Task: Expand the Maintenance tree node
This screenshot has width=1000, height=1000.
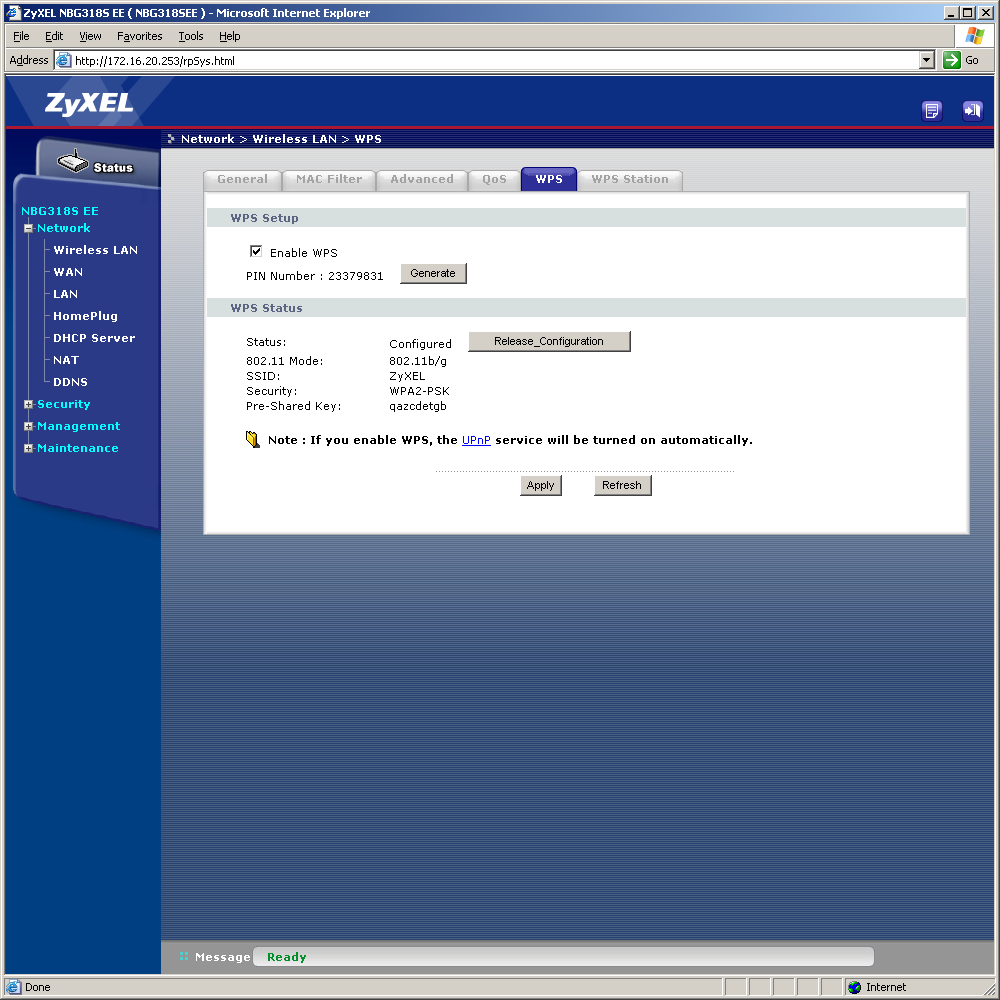Action: tap(28, 448)
